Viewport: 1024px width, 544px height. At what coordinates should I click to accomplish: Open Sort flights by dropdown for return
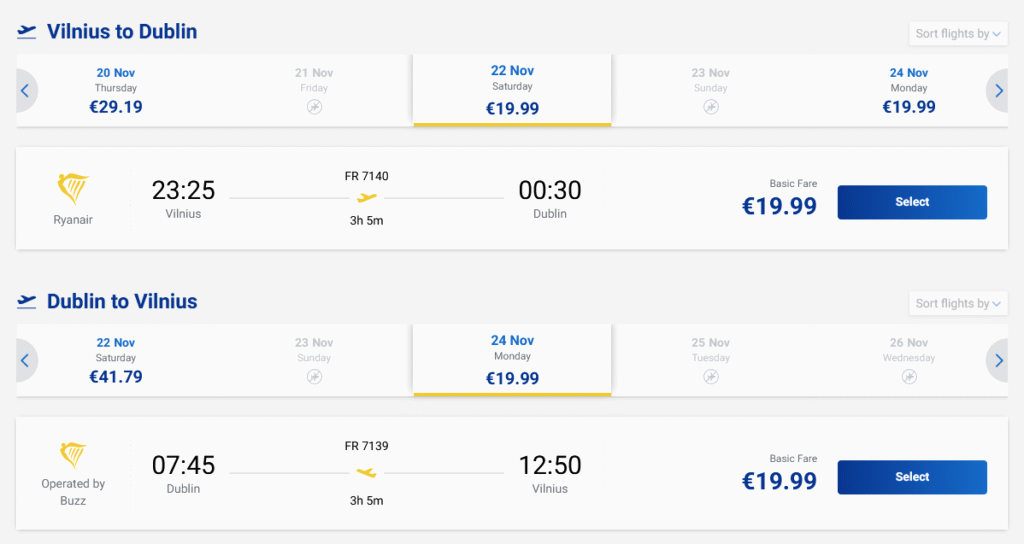point(958,304)
